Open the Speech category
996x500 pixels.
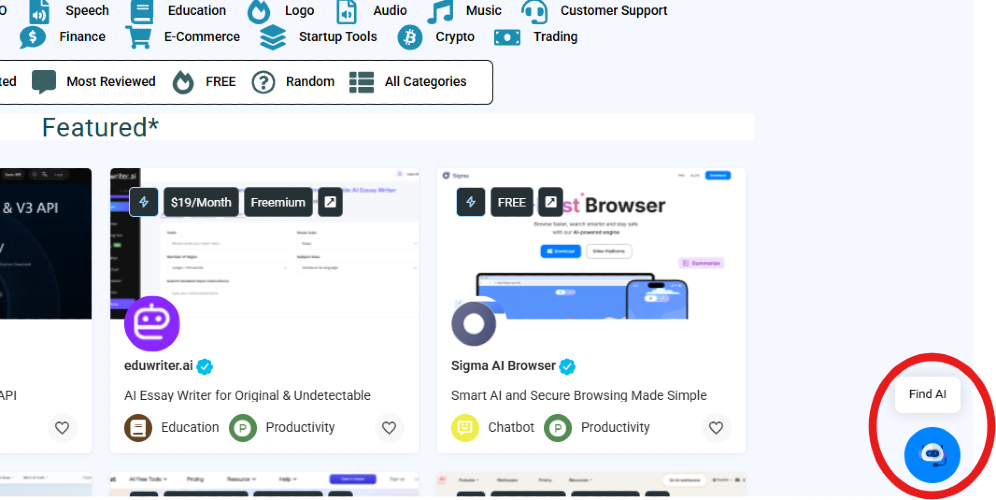(x=69, y=11)
